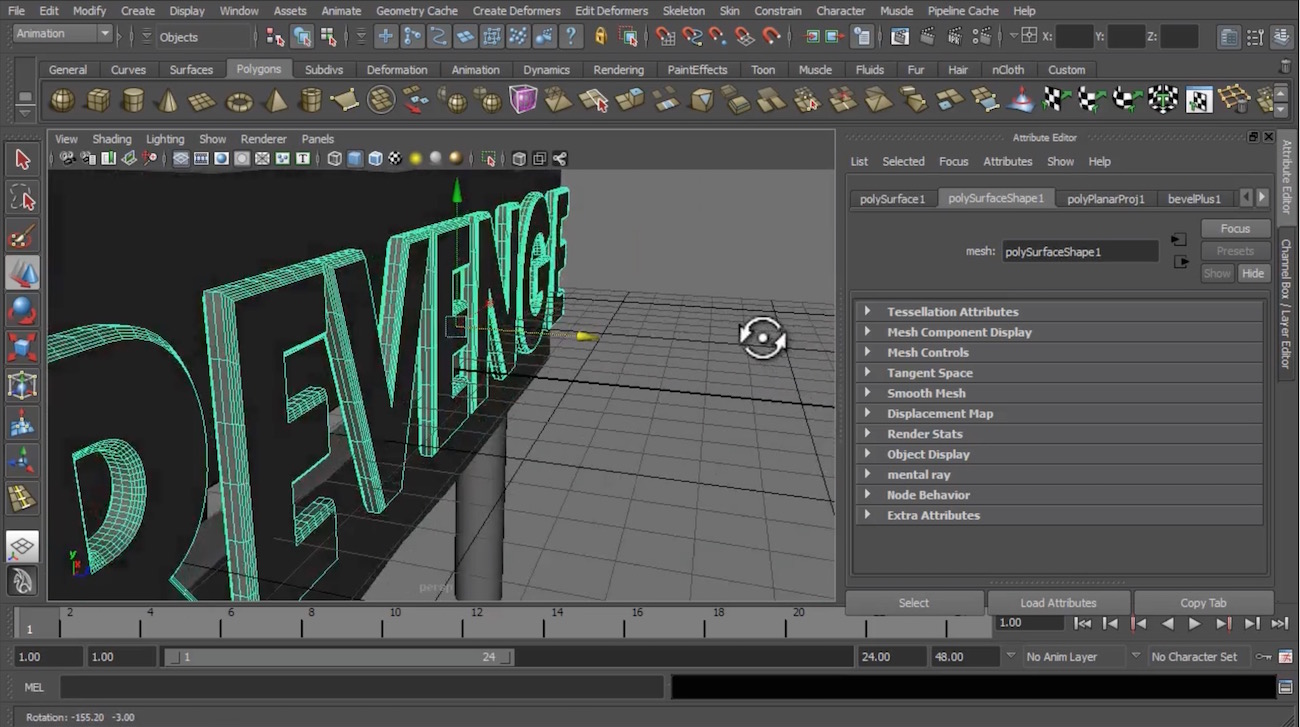Click the Load Attributes button
The image size is (1300, 727).
point(1058,603)
